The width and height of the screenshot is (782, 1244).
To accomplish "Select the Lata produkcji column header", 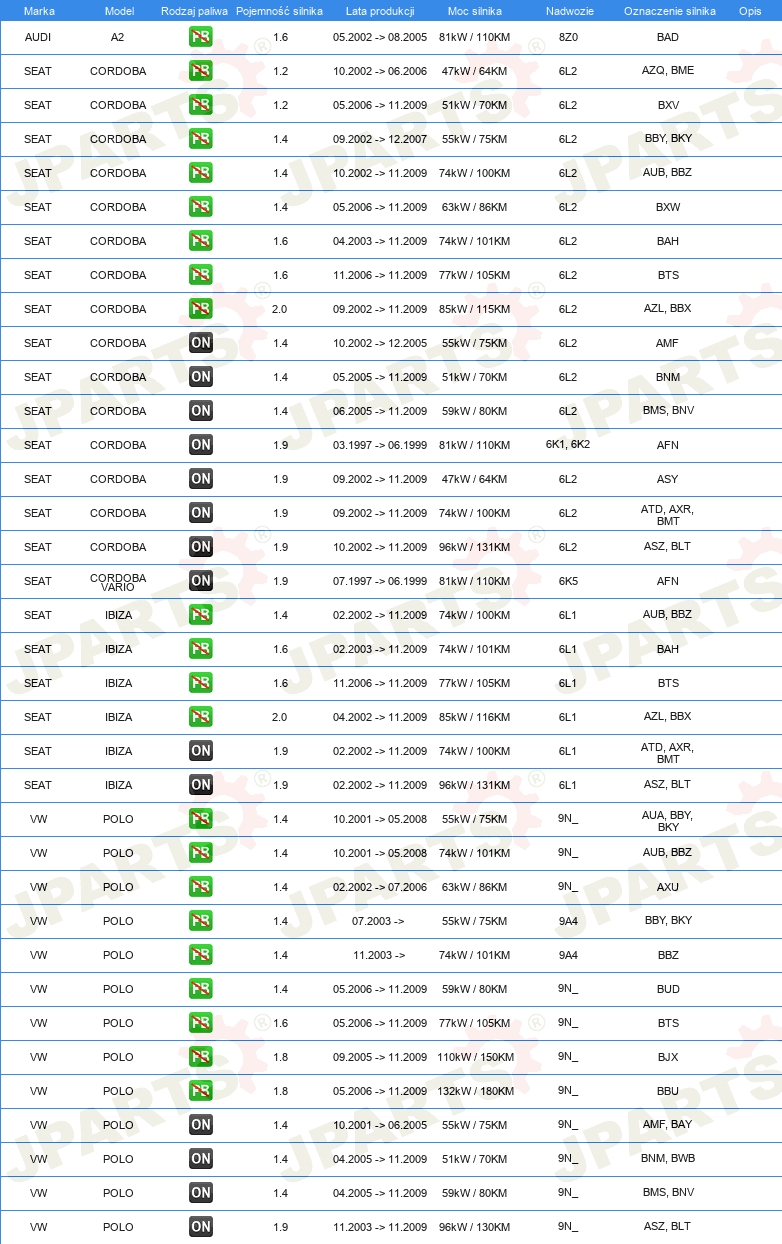I will pyautogui.click(x=379, y=11).
